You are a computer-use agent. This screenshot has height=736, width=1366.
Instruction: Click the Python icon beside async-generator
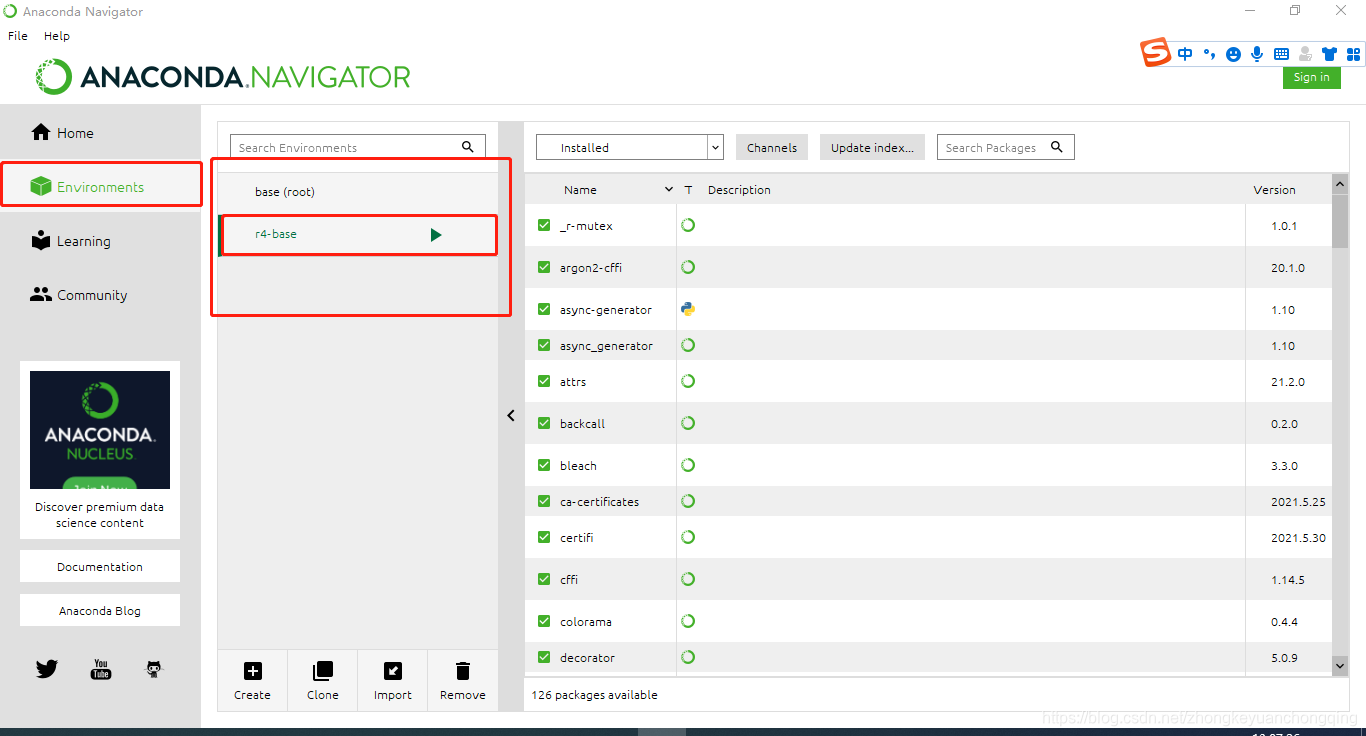coord(687,309)
